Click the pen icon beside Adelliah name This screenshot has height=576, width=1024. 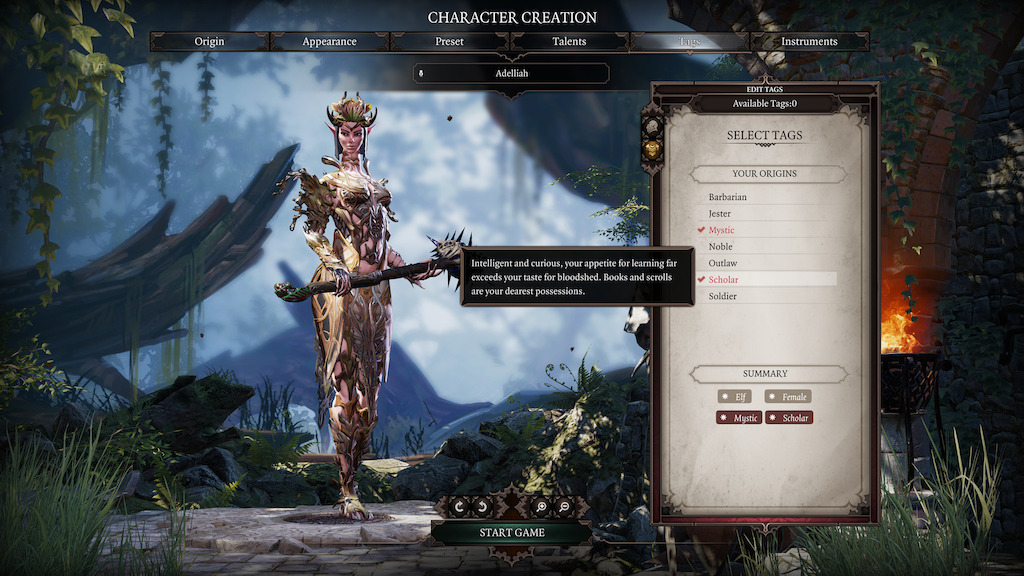pyautogui.click(x=421, y=73)
